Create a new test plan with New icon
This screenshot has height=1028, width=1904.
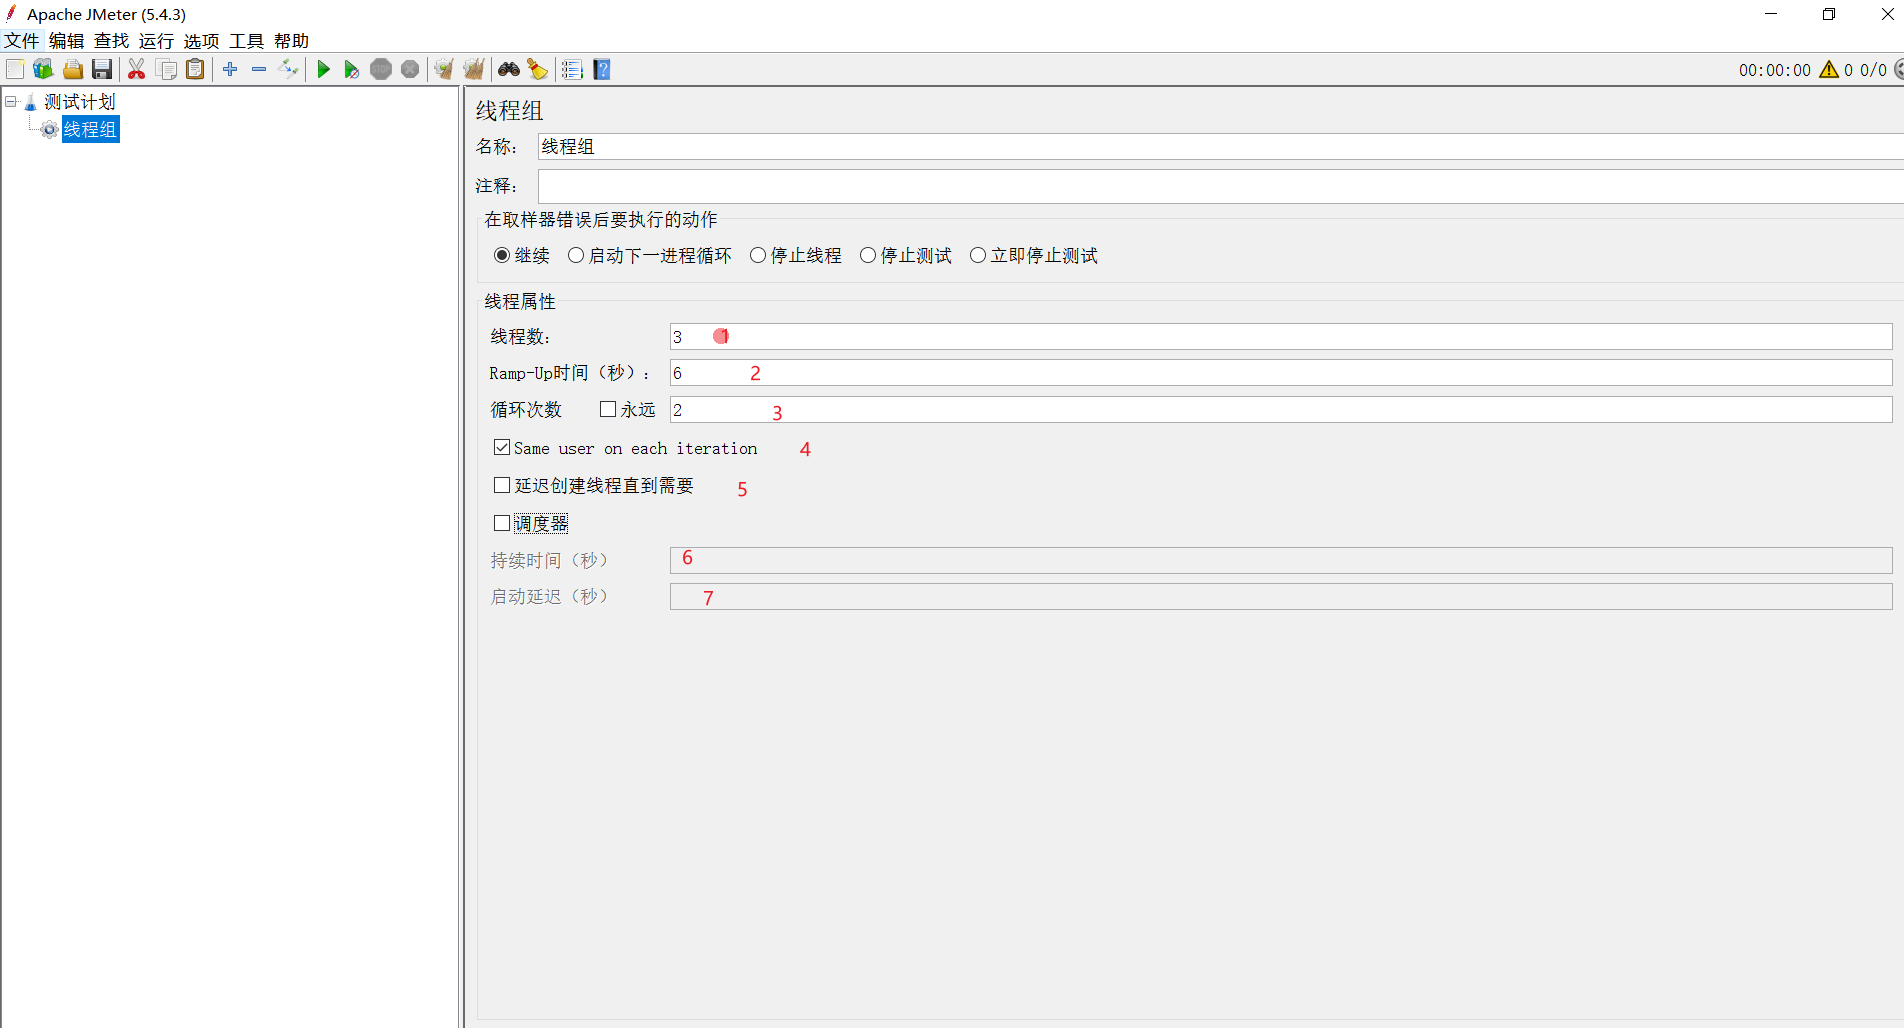(15, 69)
